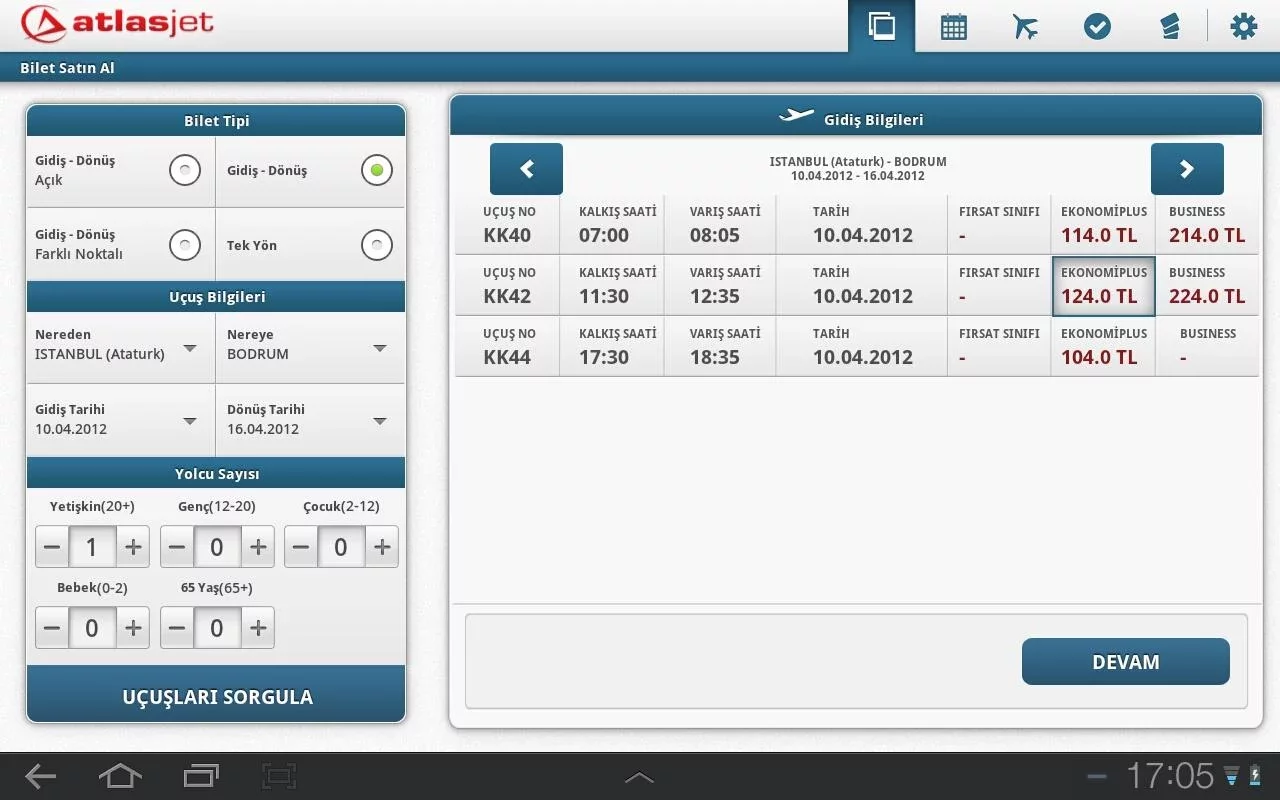Tap arrival time 18:35
Image resolution: width=1280 pixels, height=800 pixels.
(x=714, y=357)
